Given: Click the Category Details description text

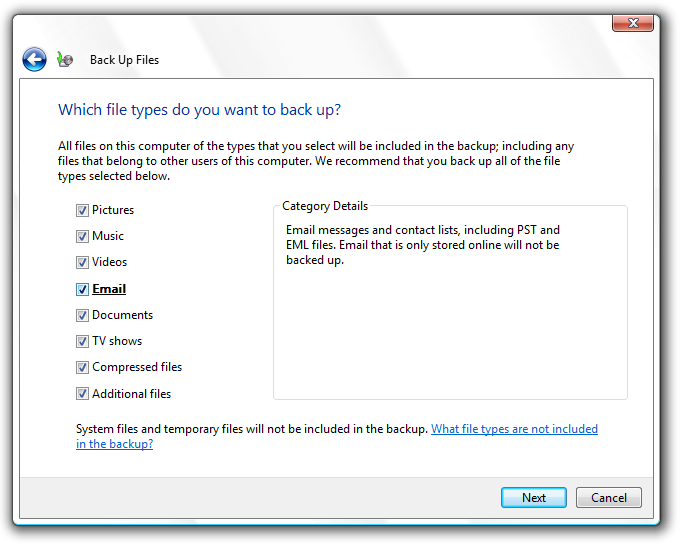Looking at the screenshot, I should tap(423, 245).
